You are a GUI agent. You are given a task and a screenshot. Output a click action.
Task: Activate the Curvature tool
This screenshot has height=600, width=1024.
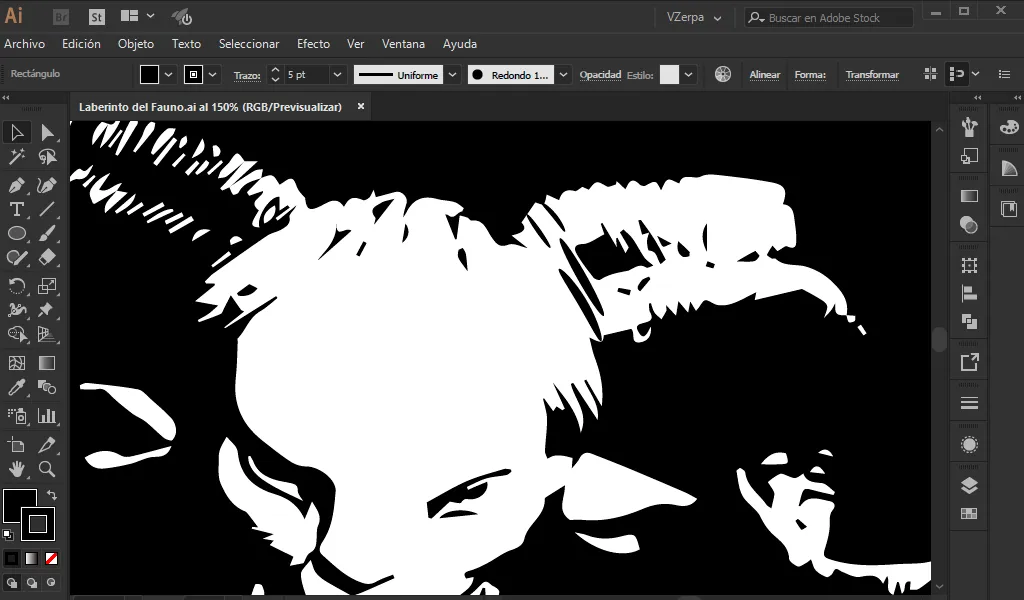47,185
